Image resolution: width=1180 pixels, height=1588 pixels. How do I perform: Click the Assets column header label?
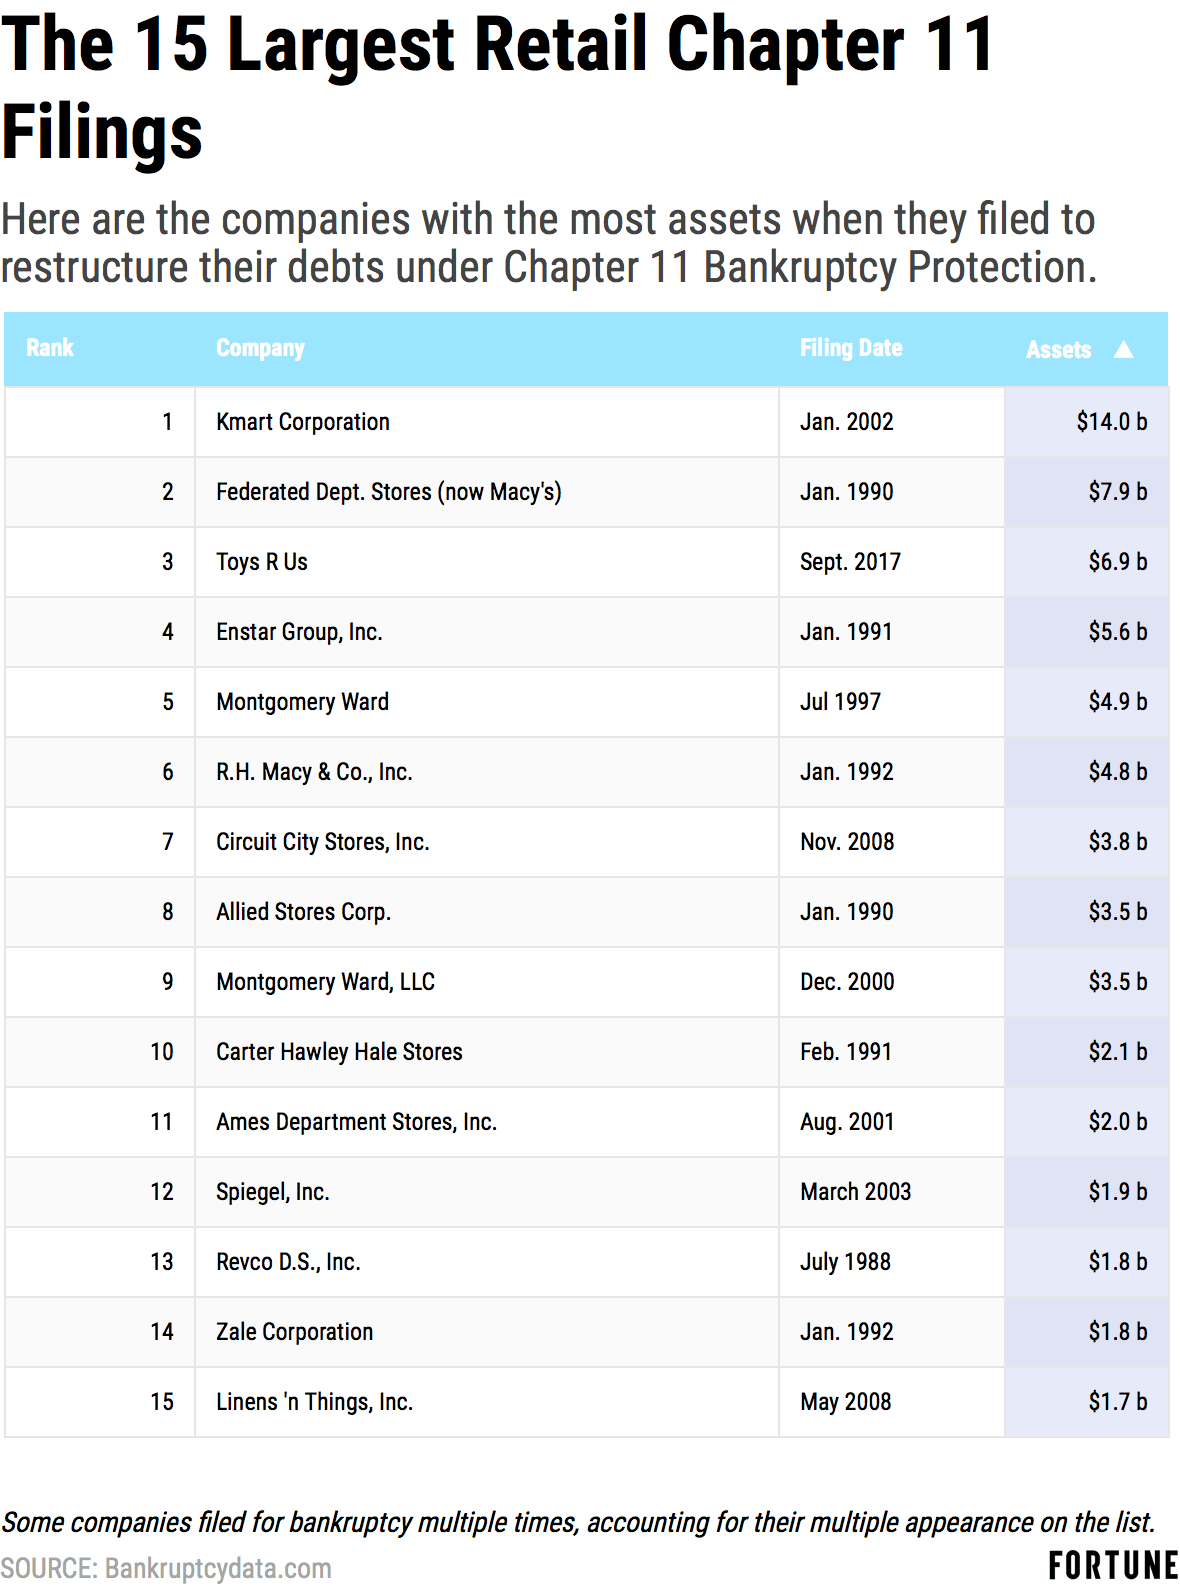[1058, 350]
